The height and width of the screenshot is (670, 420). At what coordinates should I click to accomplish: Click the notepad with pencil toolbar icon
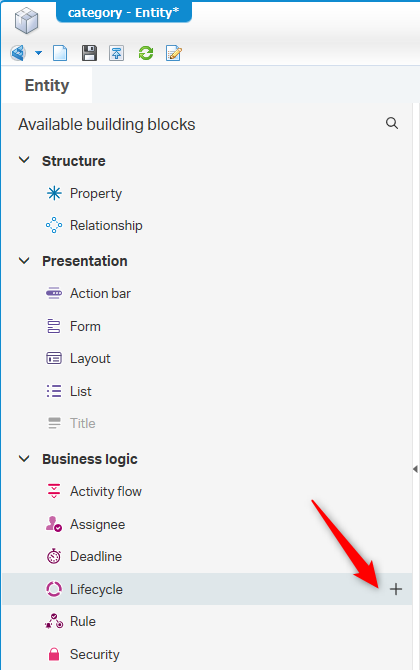174,53
